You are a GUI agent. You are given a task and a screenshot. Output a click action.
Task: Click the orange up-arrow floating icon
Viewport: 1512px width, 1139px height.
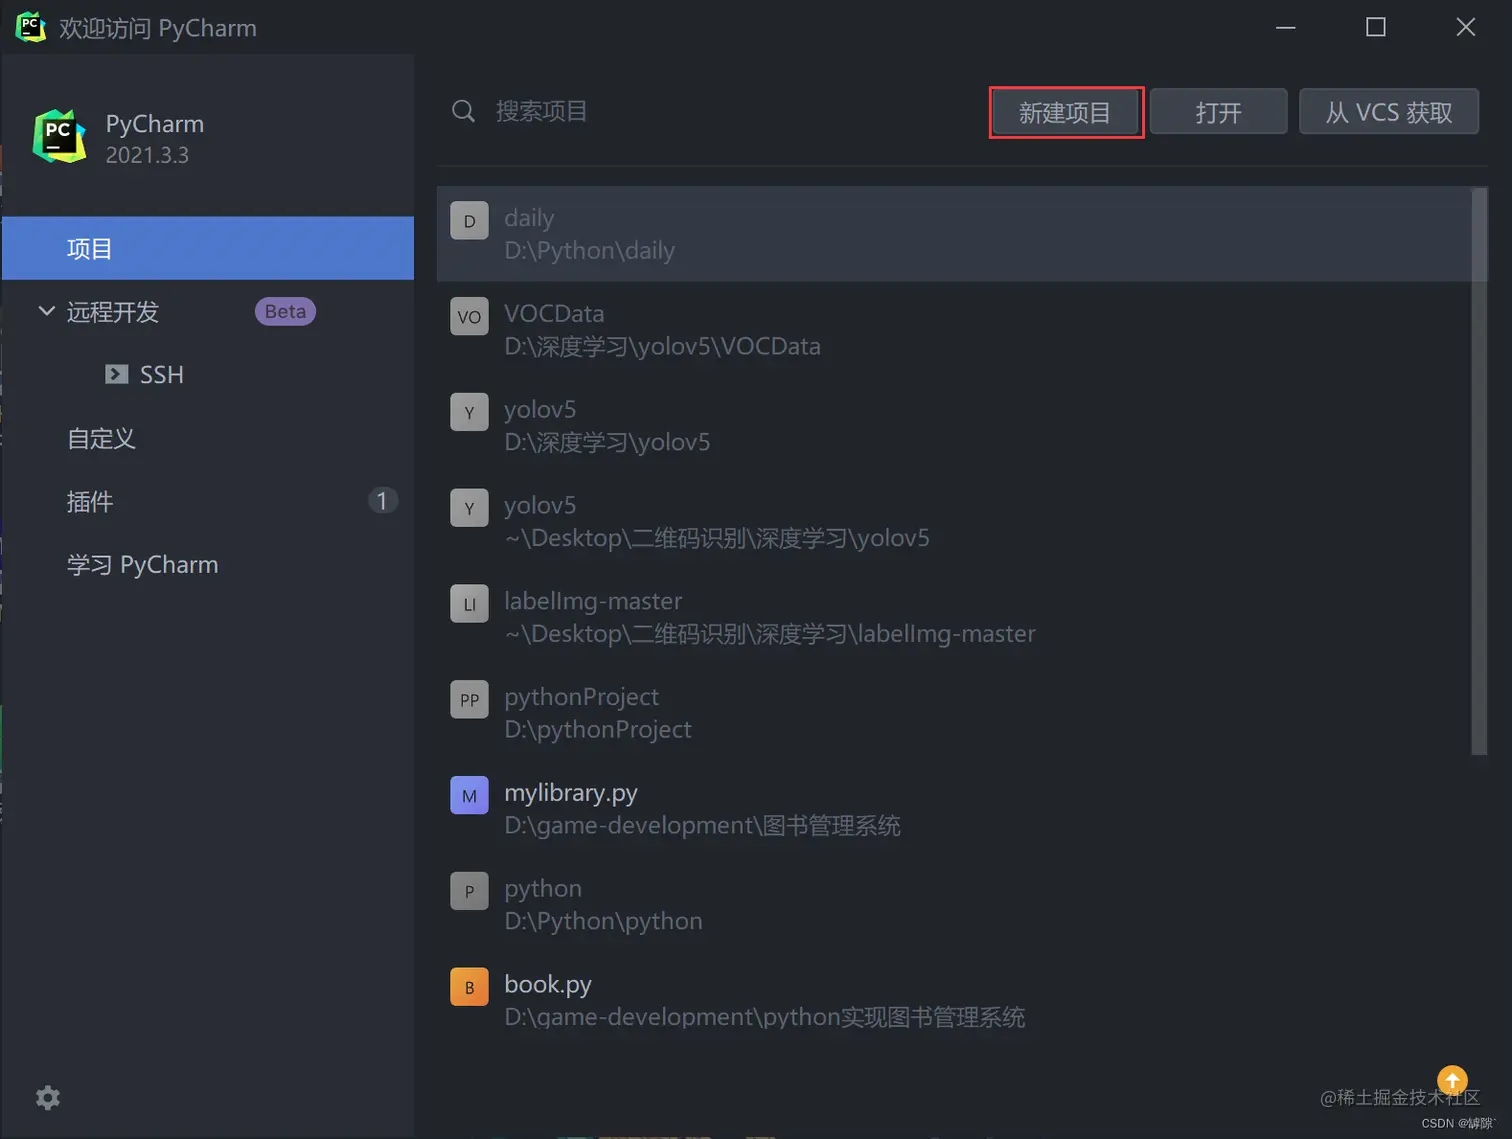click(1452, 1080)
